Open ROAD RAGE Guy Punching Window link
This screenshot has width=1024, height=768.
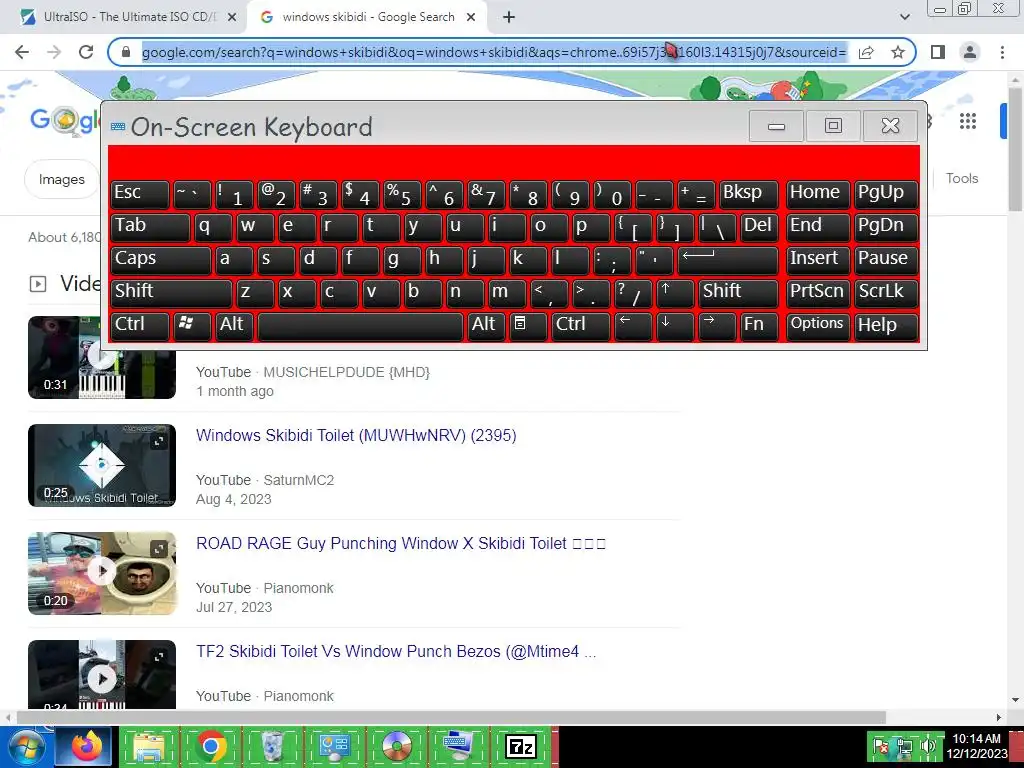[x=401, y=543]
